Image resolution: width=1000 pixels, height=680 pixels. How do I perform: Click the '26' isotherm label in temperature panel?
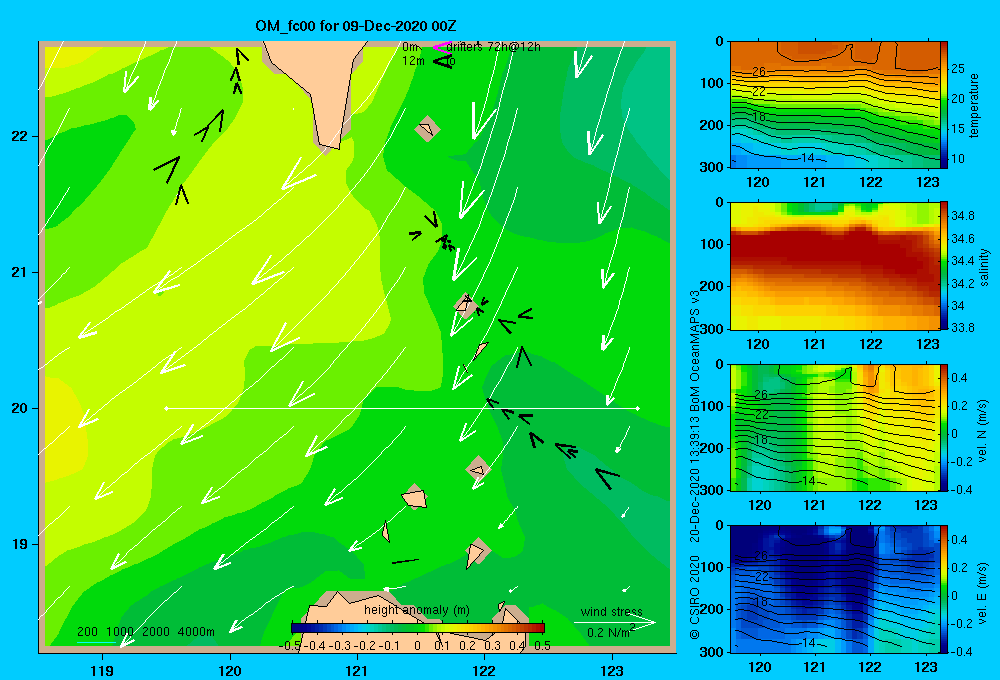[758, 71]
